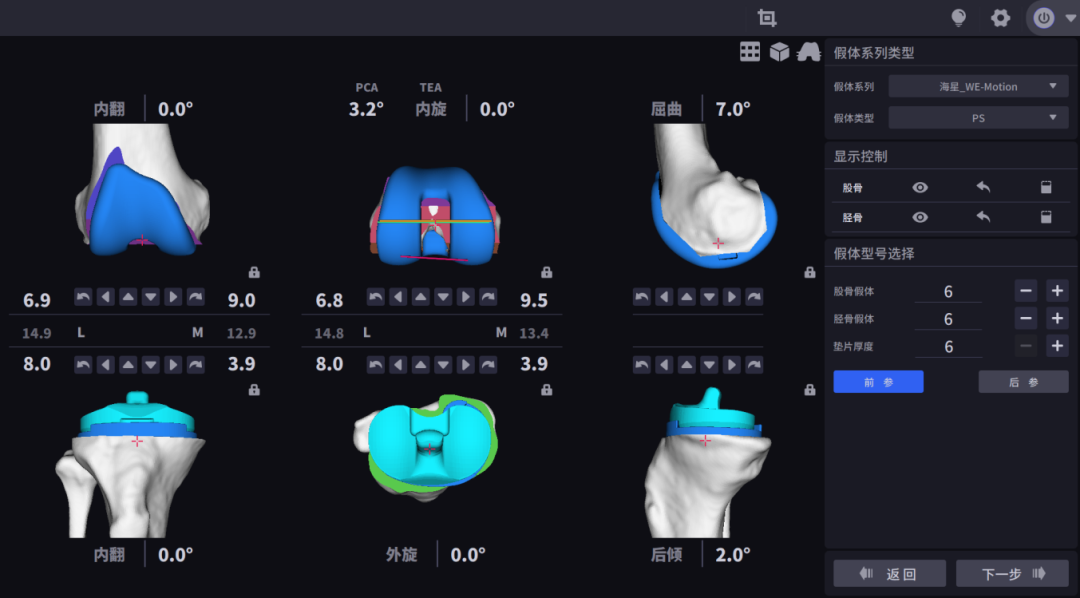Click the 屈曲 7.0° flexion value
Viewport: 1080px width, 598px height.
[x=733, y=109]
